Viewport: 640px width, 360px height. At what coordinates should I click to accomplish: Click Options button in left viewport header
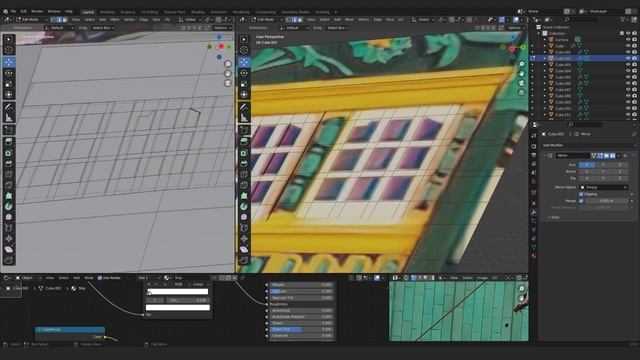pyautogui.click(x=222, y=28)
